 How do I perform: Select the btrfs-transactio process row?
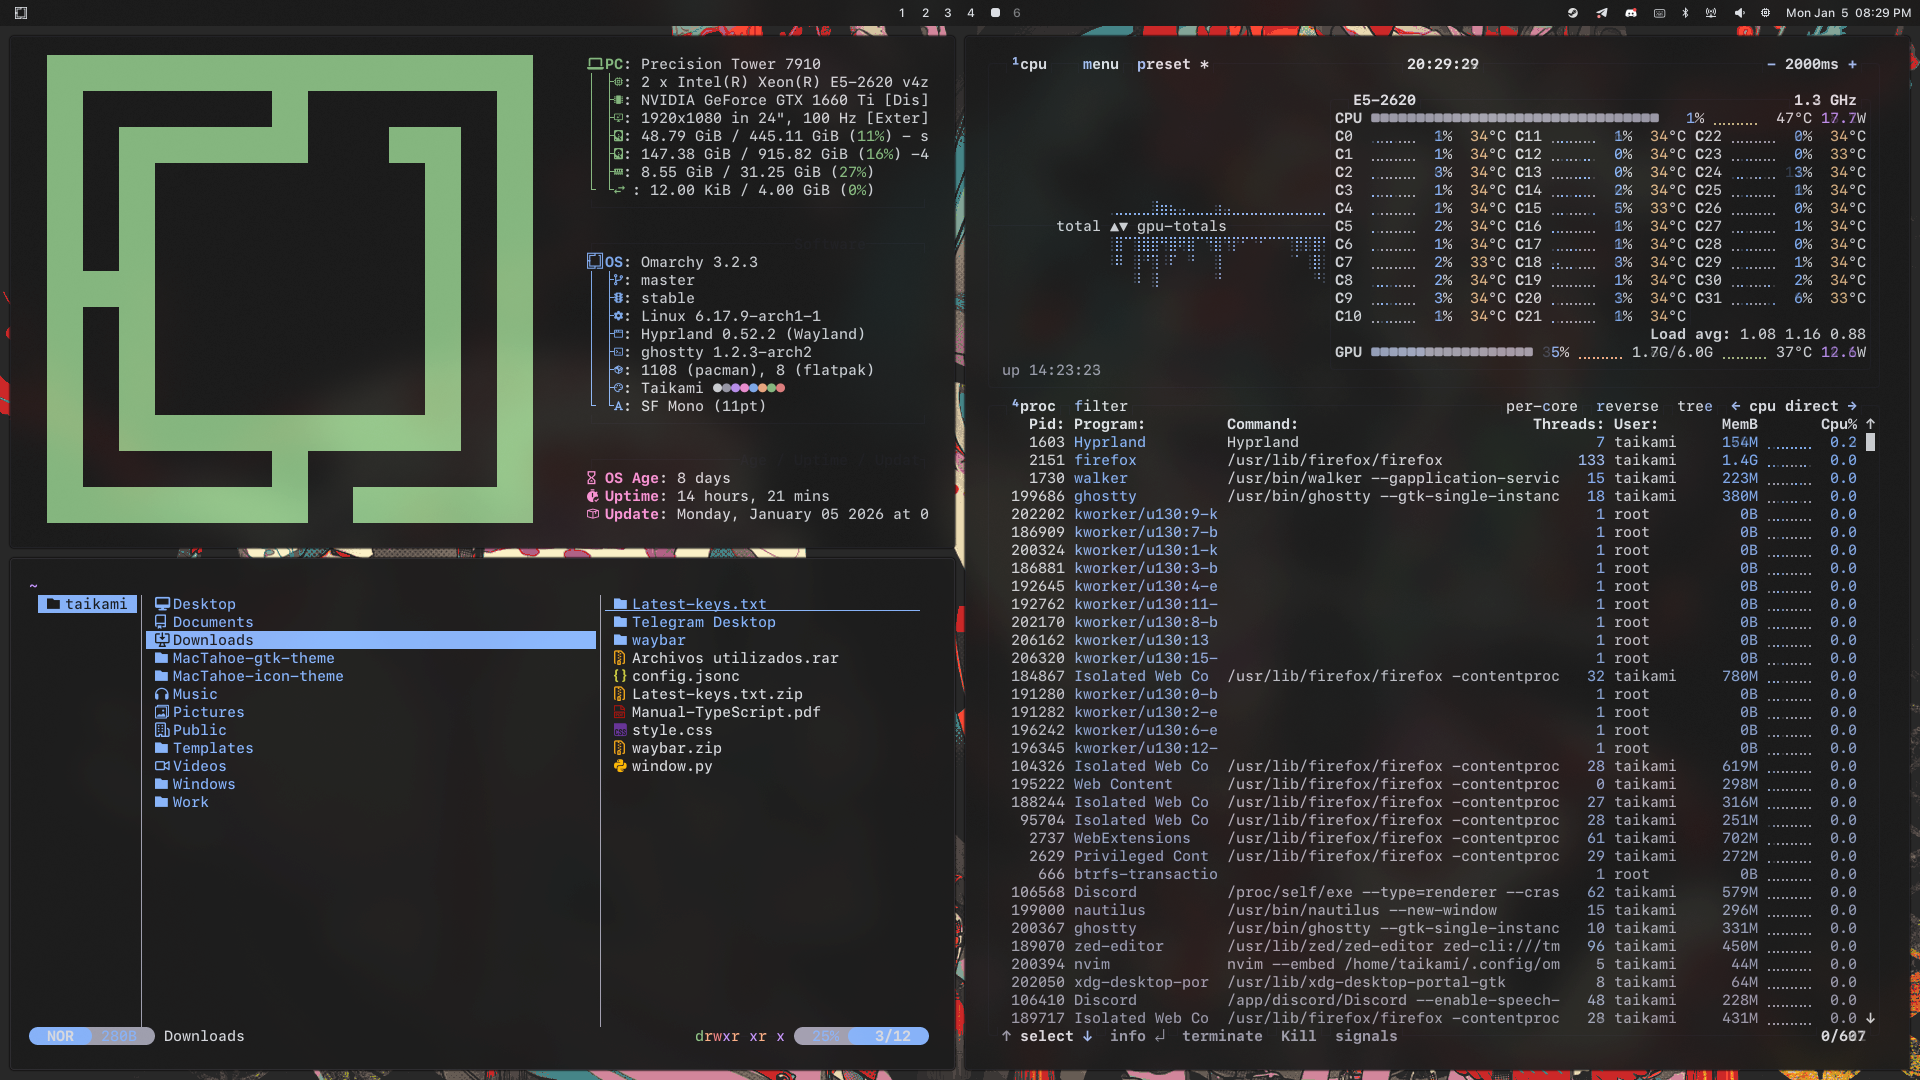(1434, 874)
